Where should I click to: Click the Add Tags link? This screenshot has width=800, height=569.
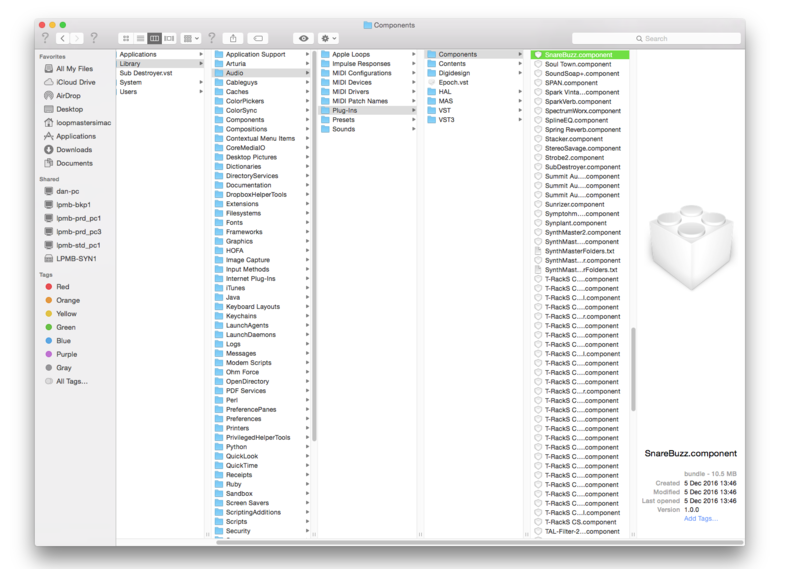[700, 518]
